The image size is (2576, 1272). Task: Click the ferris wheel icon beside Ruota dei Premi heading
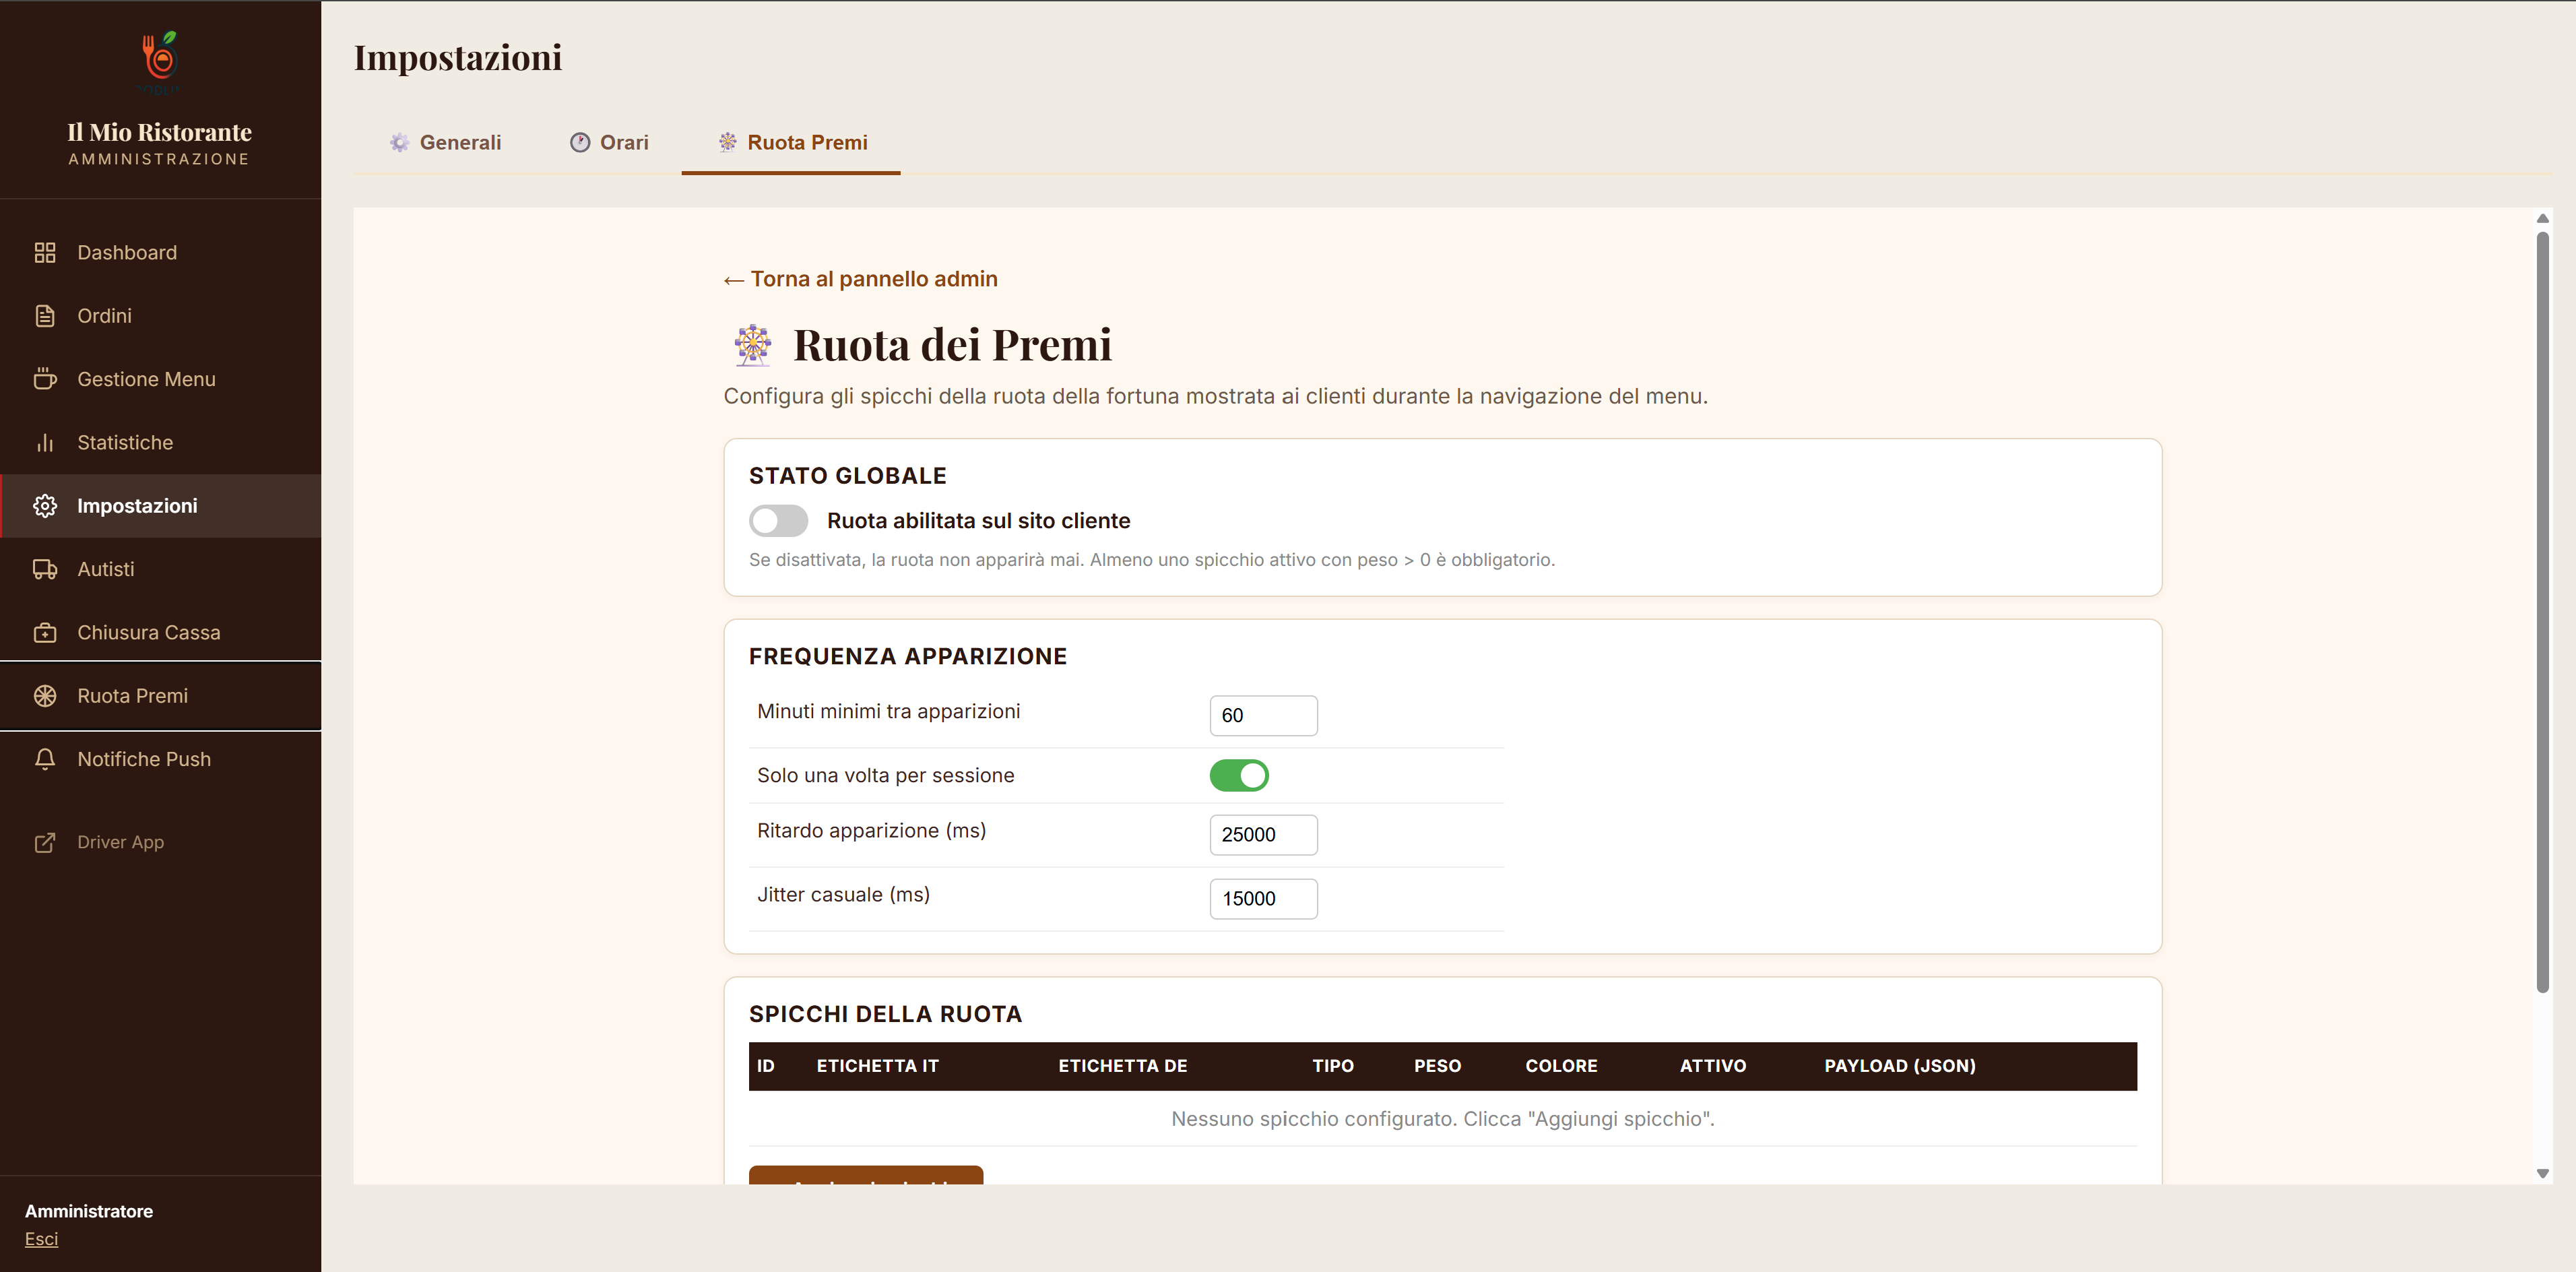coord(752,345)
